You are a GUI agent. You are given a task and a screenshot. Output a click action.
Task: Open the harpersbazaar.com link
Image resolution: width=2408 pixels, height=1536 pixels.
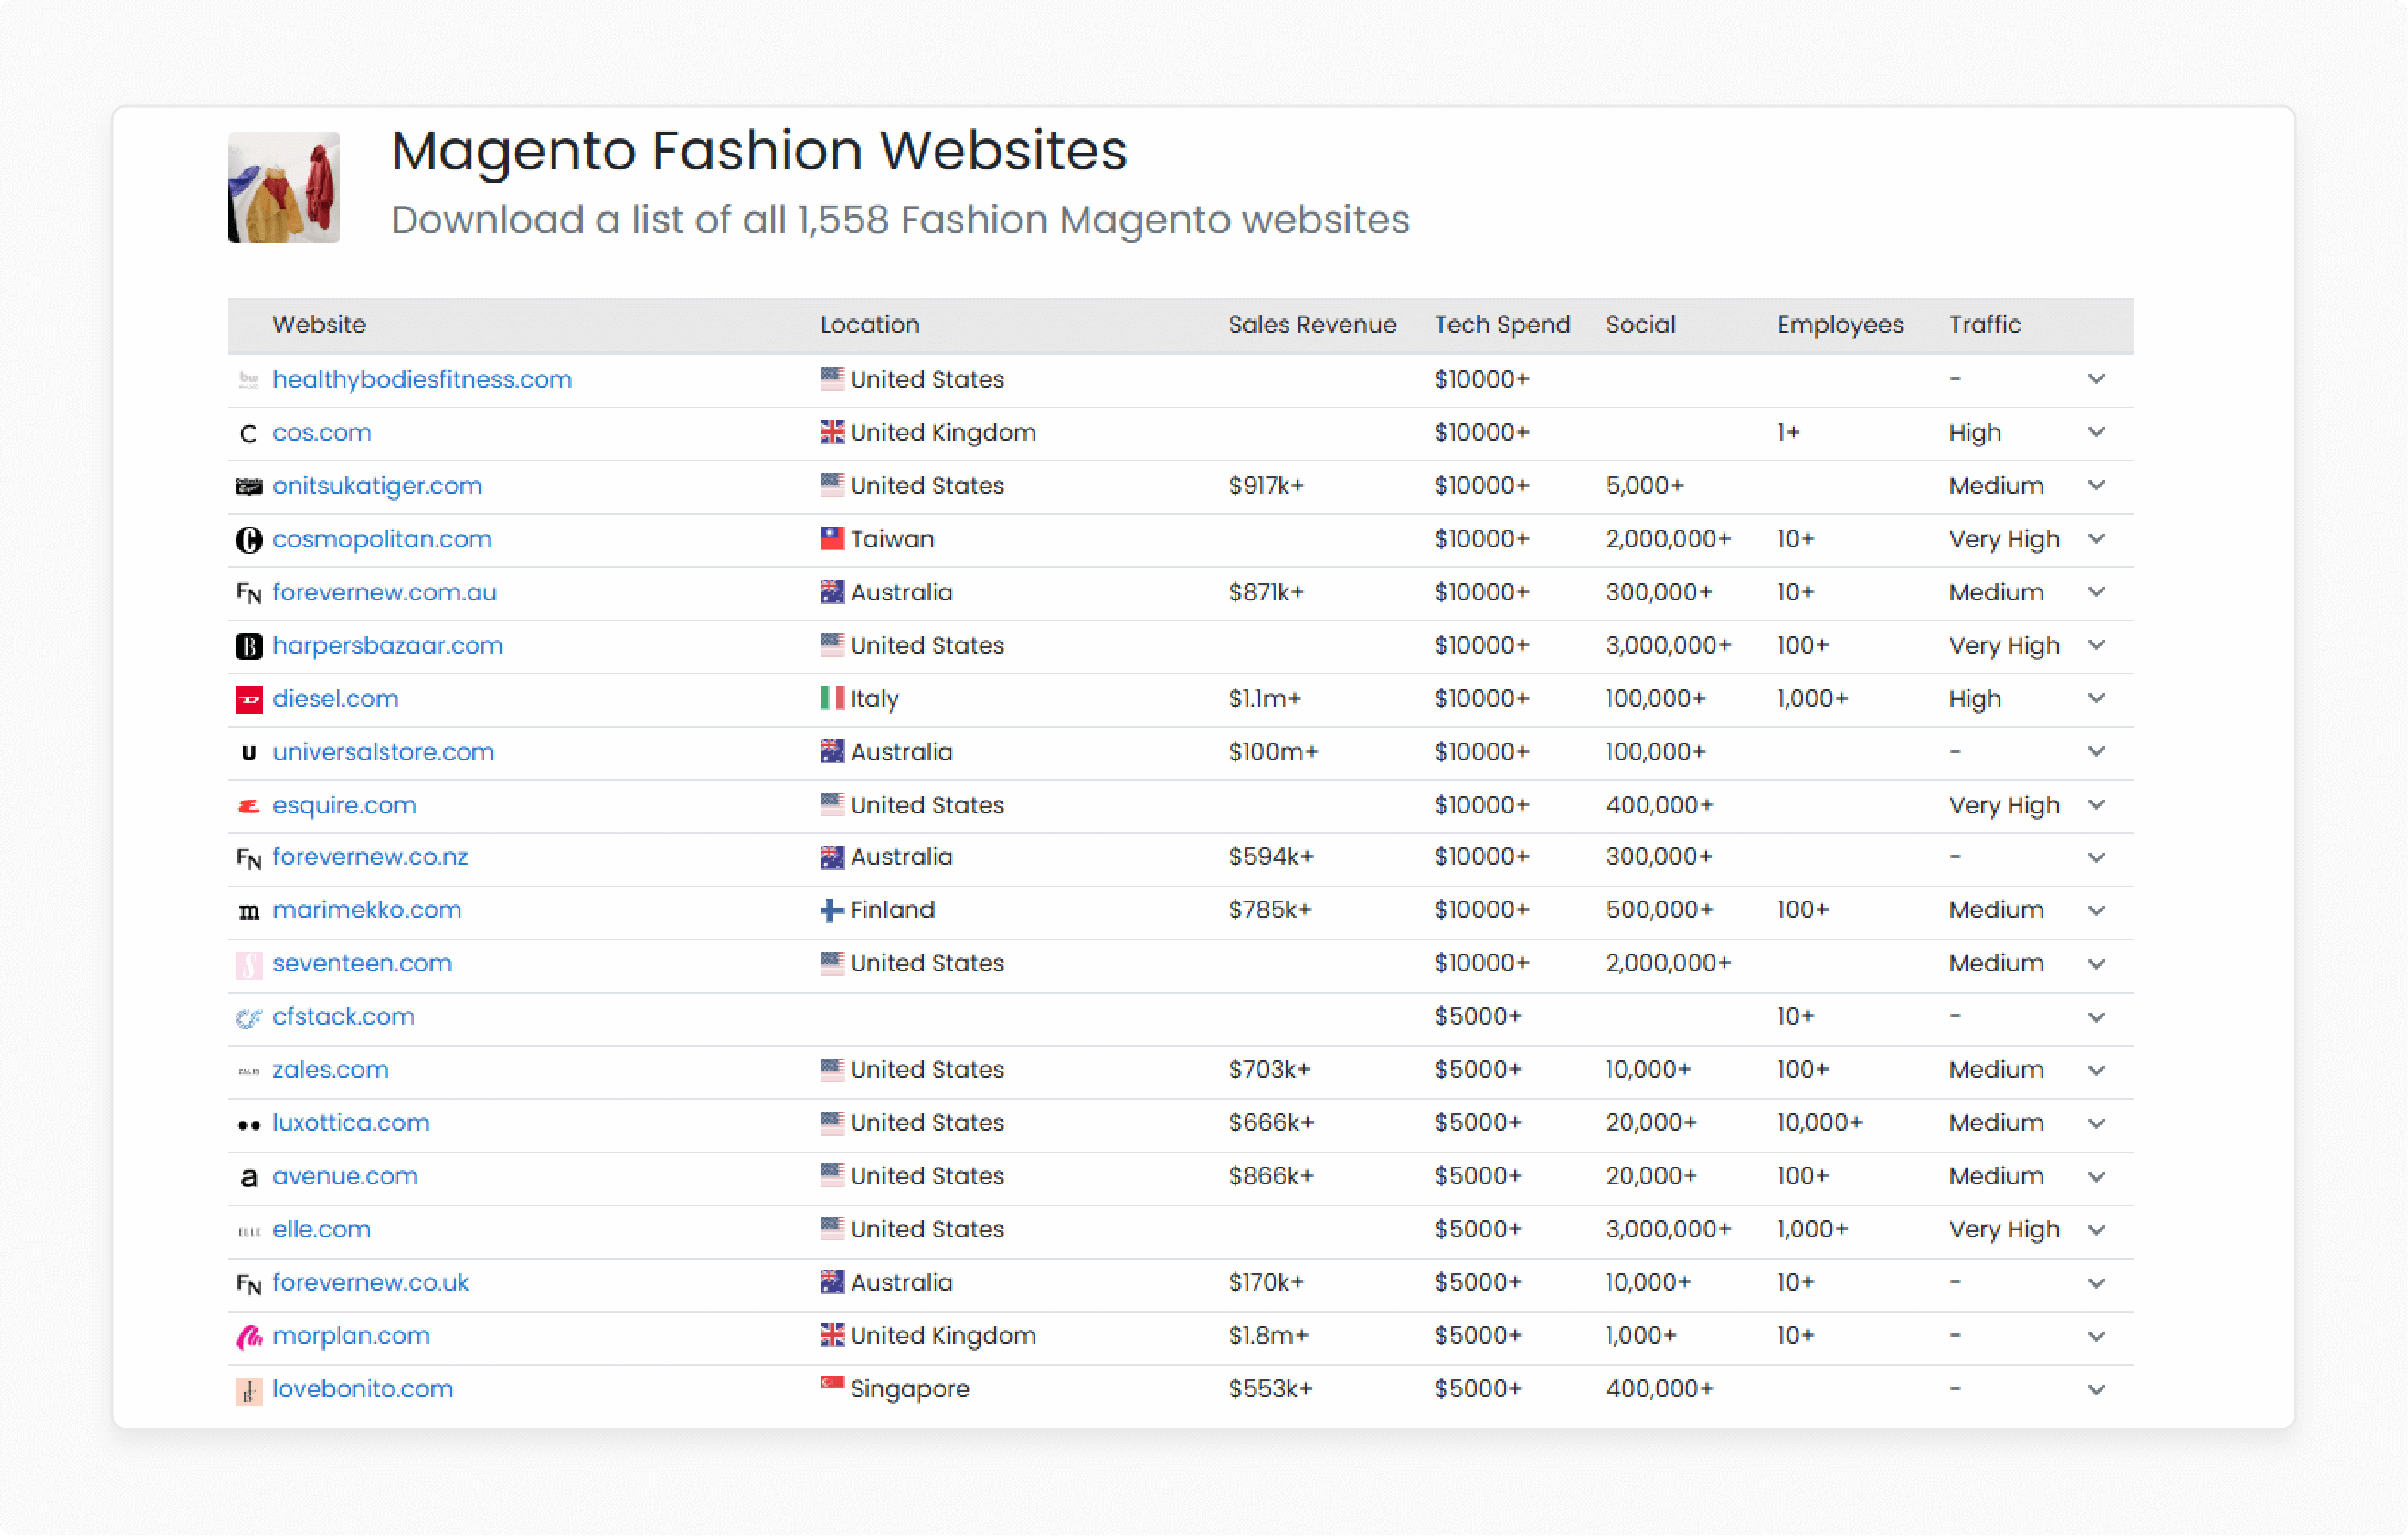click(x=387, y=645)
